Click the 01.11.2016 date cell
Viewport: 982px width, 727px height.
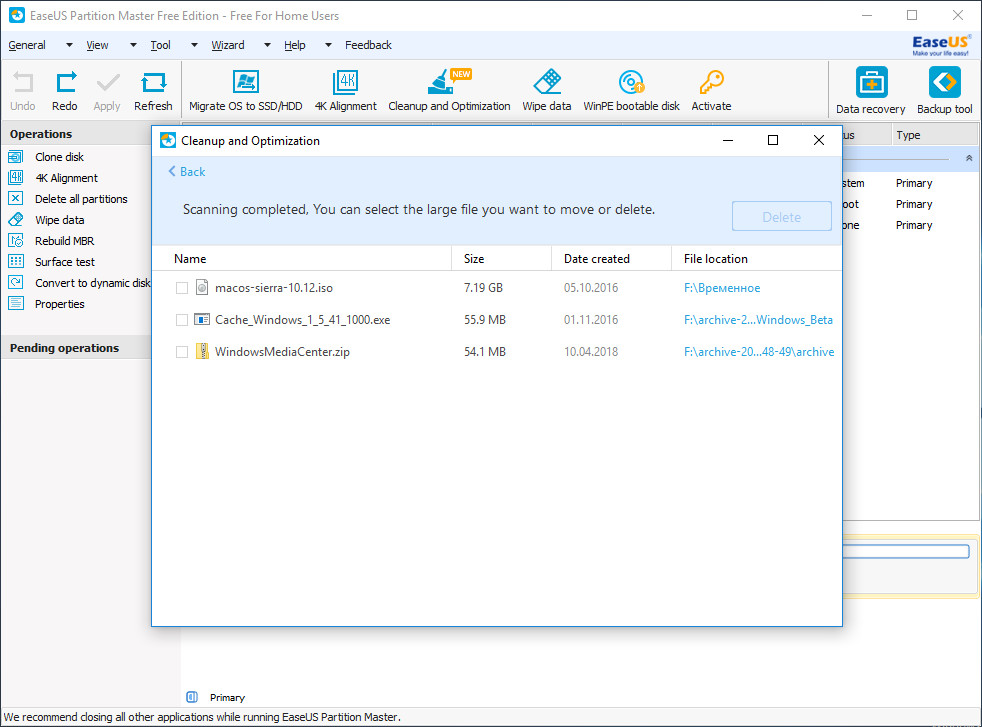[x=591, y=320]
